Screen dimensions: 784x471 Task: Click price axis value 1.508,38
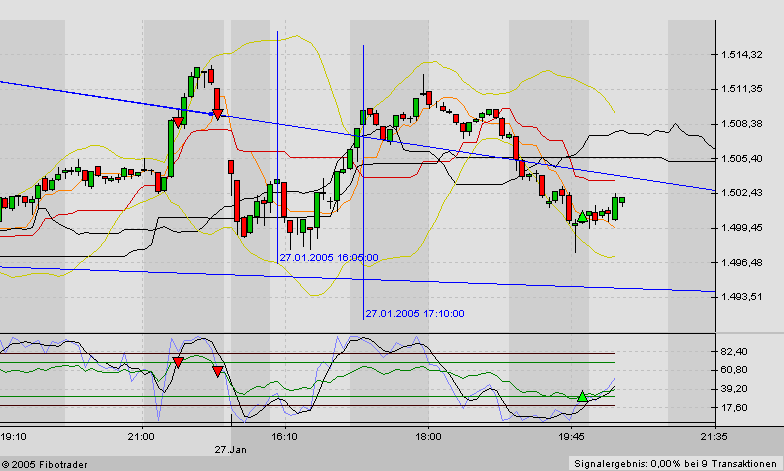[742, 124]
